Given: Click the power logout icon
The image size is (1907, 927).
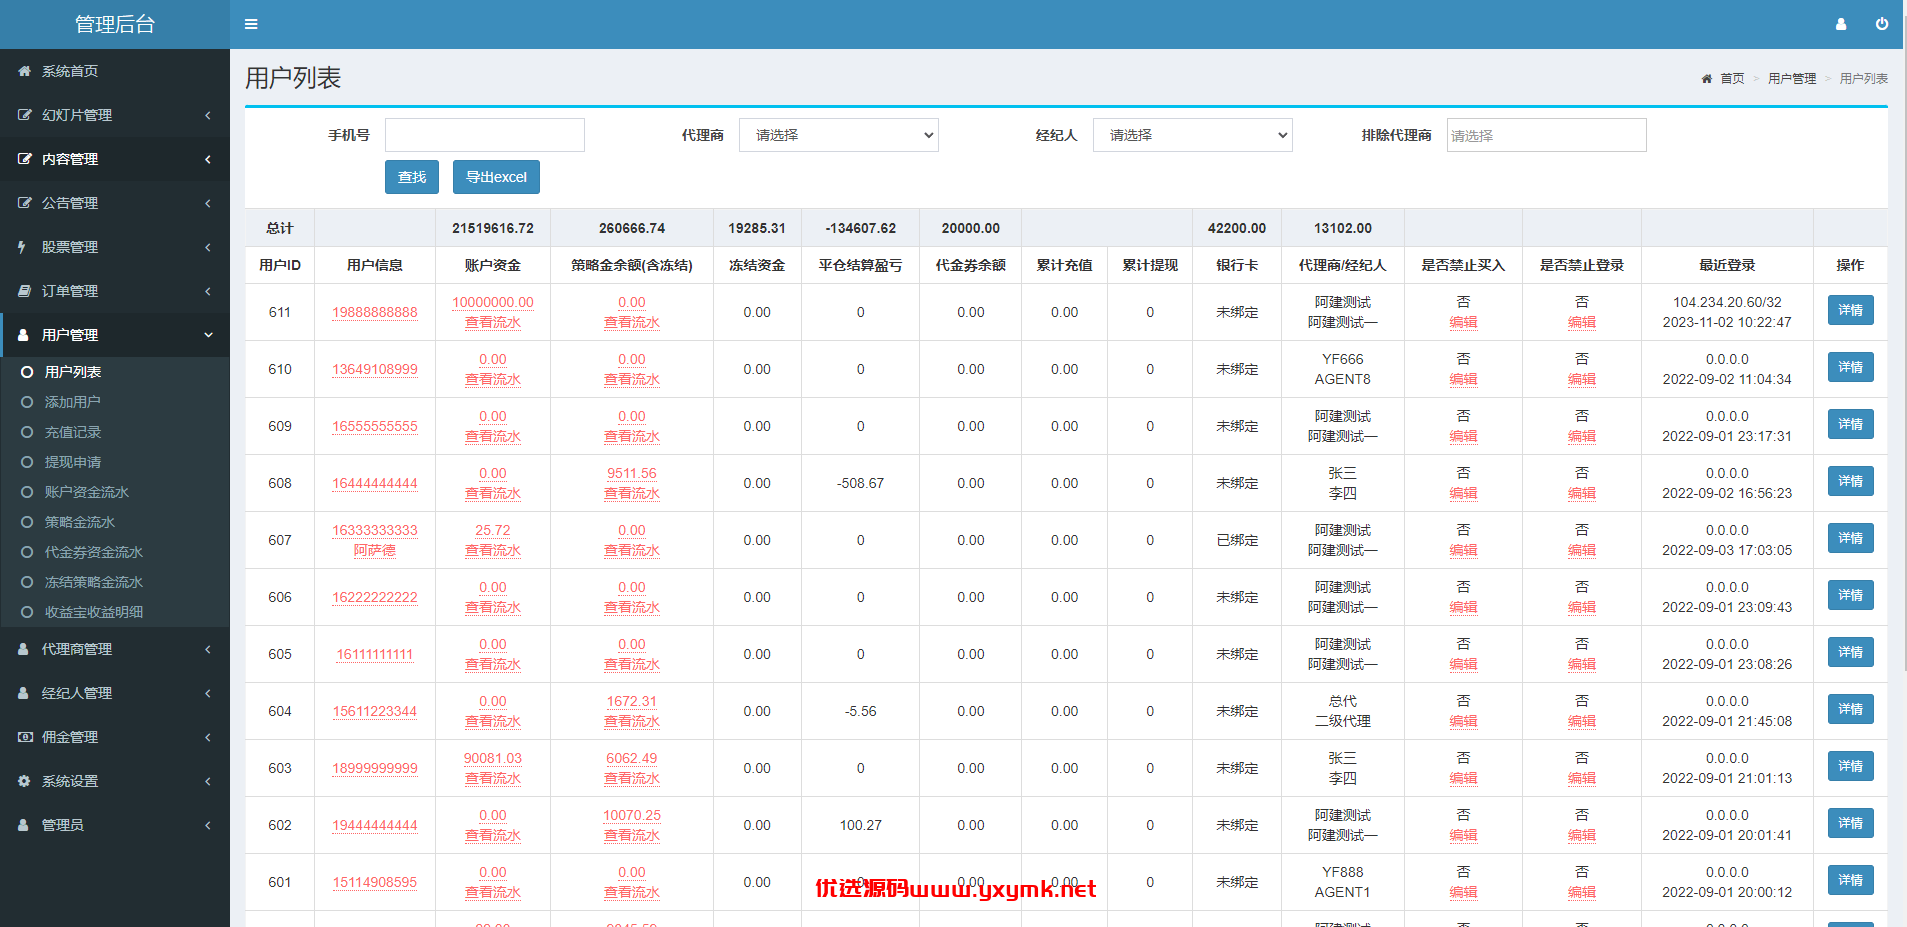Looking at the screenshot, I should [x=1882, y=24].
